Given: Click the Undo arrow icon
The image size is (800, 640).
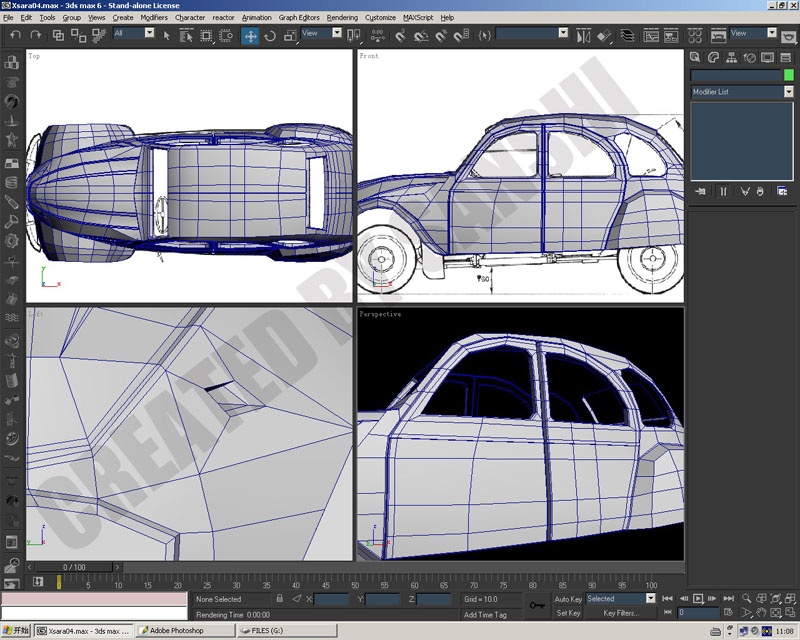Looking at the screenshot, I should click(x=16, y=35).
